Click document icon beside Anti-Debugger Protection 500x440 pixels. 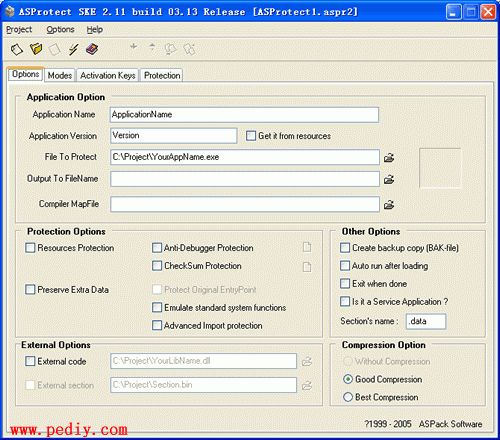pyautogui.click(x=307, y=247)
